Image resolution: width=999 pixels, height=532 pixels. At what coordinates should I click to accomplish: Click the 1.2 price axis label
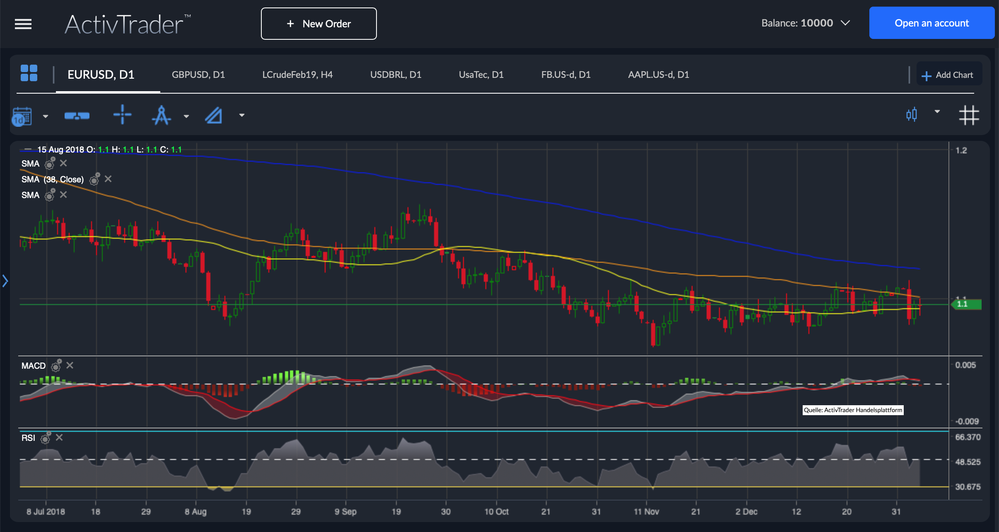coord(961,151)
